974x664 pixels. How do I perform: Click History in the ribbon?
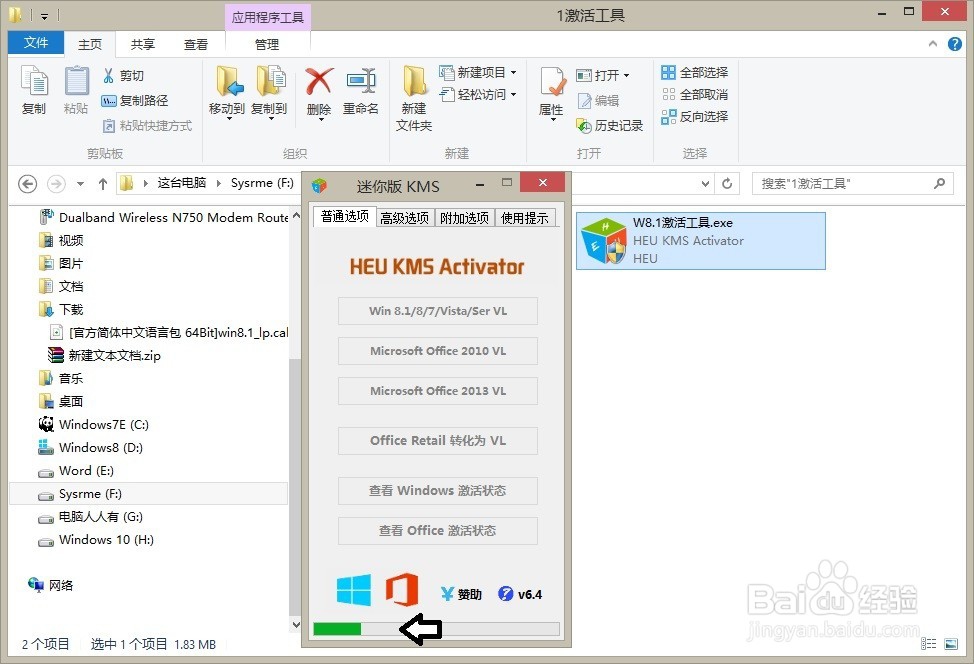point(609,125)
